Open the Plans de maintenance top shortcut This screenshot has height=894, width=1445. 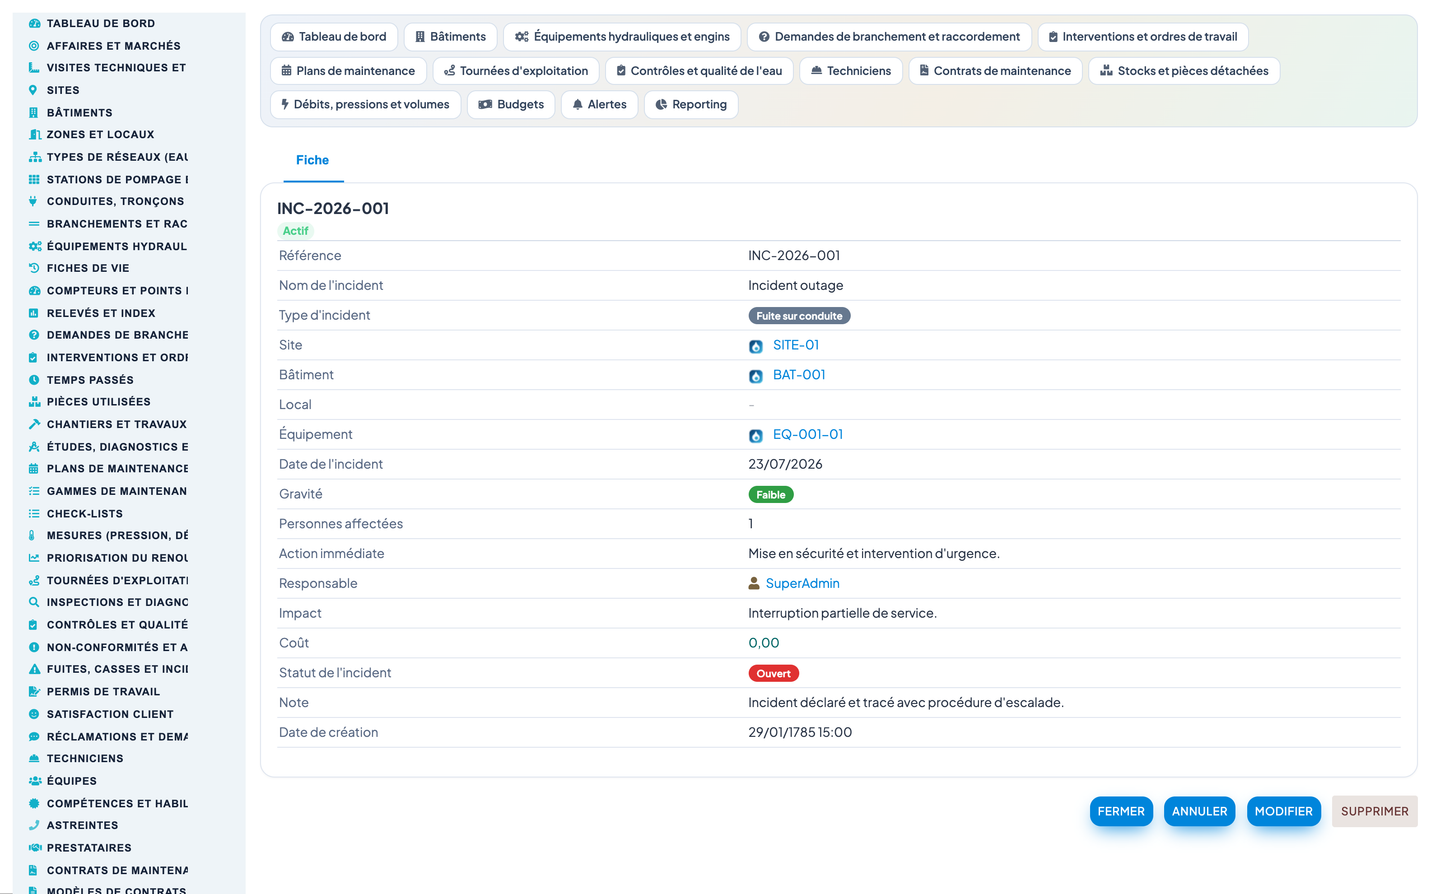tap(348, 71)
